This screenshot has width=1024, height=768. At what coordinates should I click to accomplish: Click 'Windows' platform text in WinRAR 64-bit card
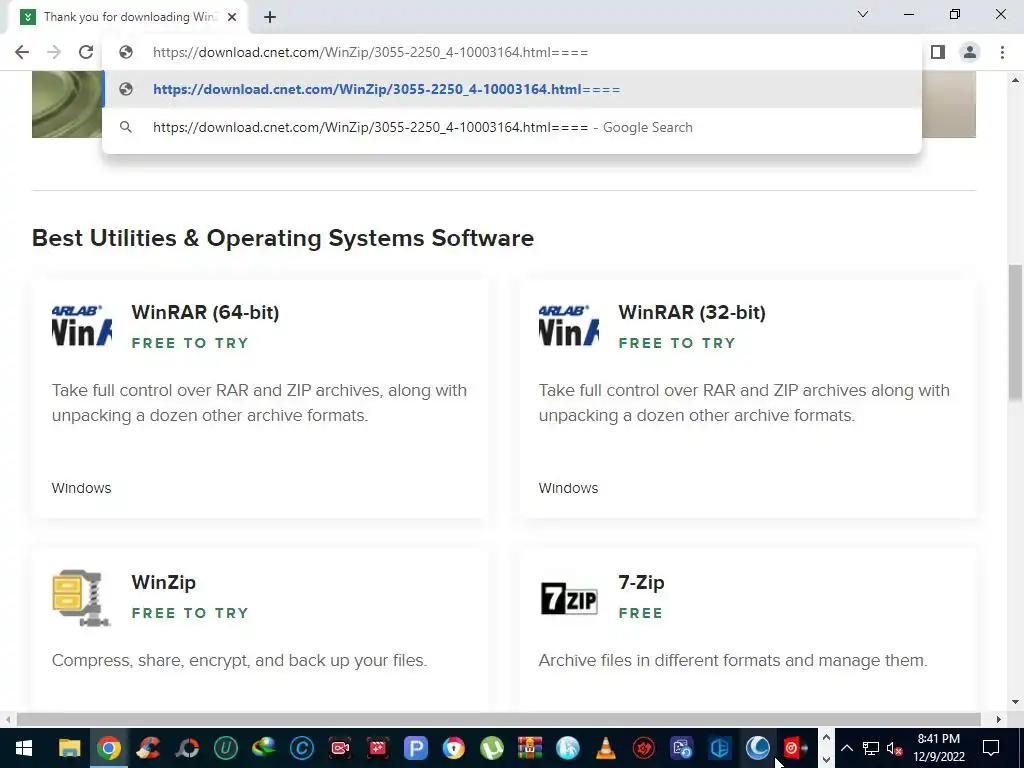click(x=82, y=488)
